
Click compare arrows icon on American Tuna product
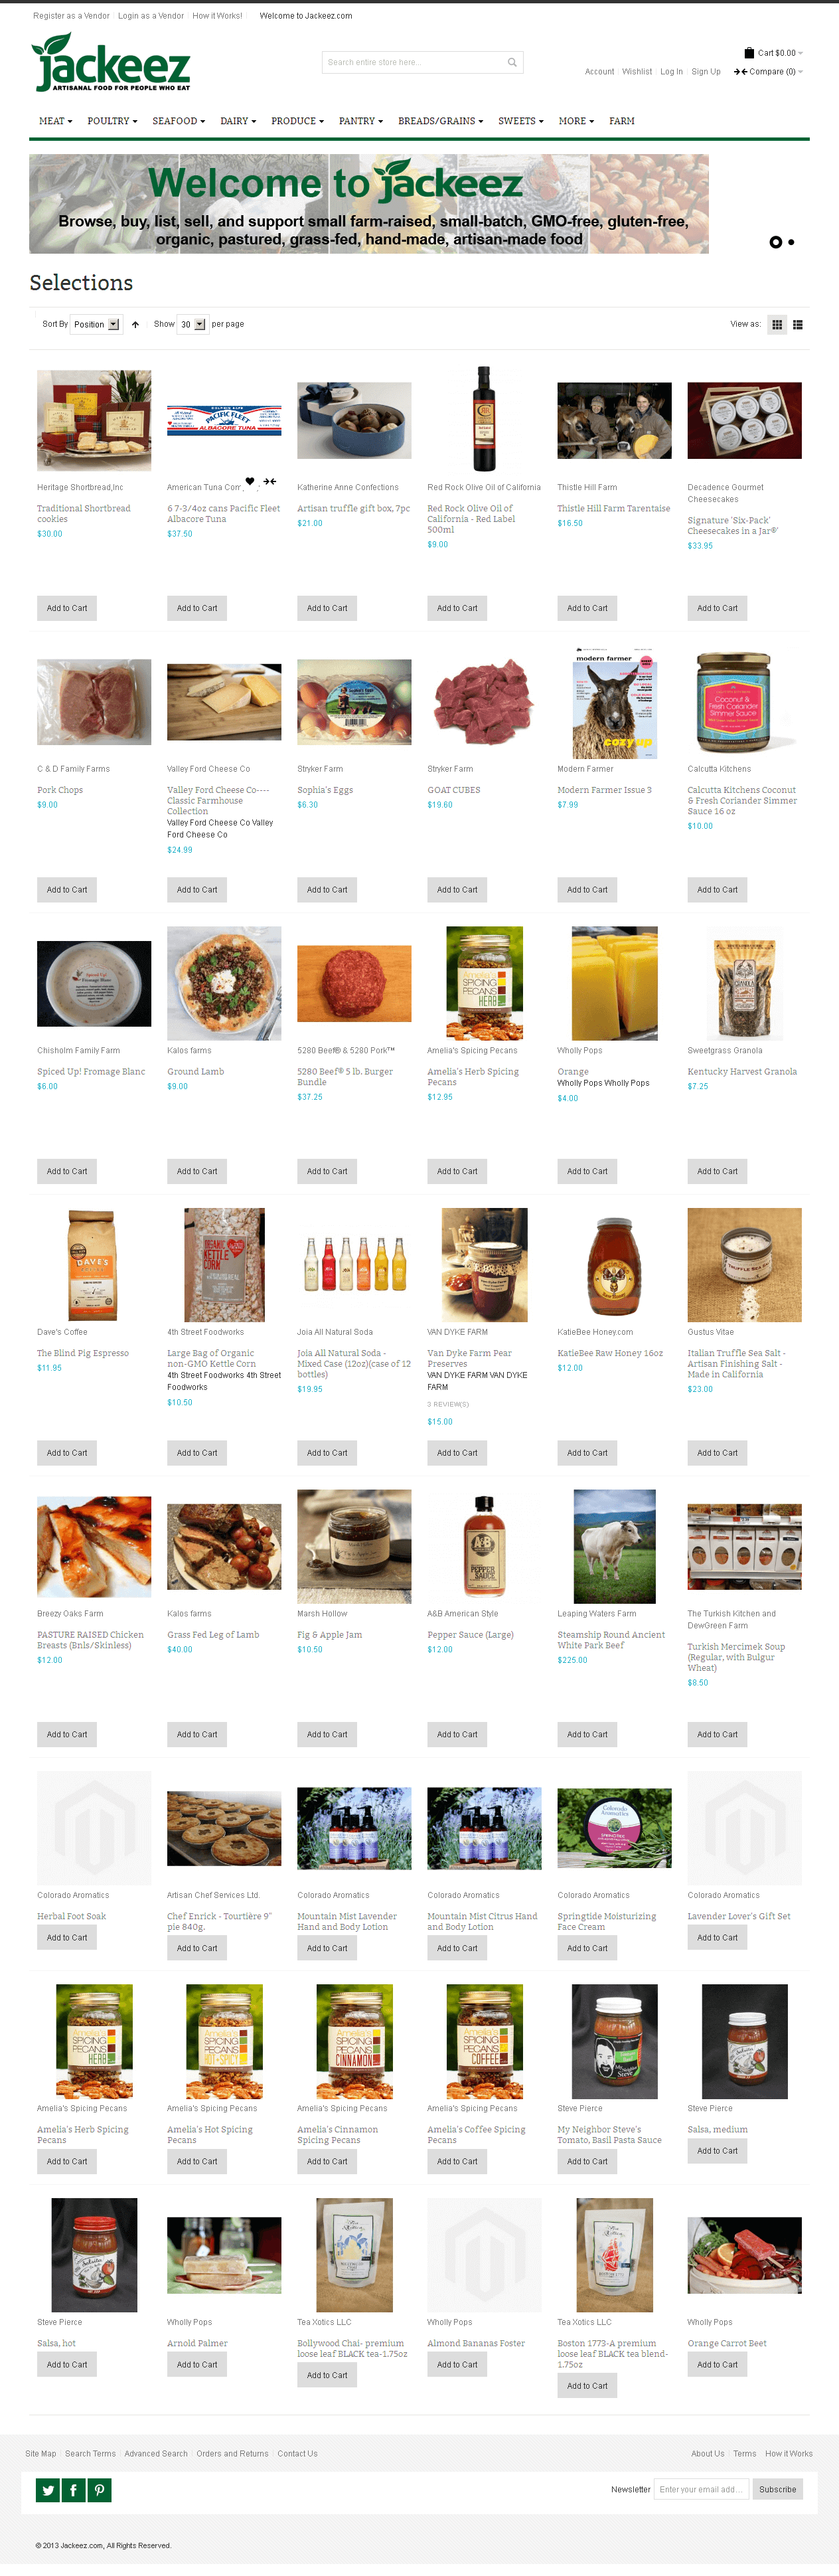(x=270, y=482)
